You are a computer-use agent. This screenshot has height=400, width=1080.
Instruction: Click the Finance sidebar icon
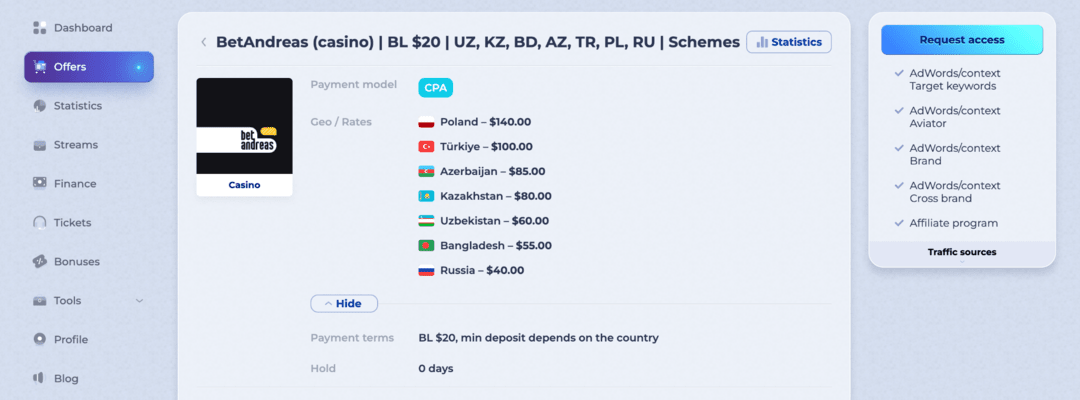40,184
